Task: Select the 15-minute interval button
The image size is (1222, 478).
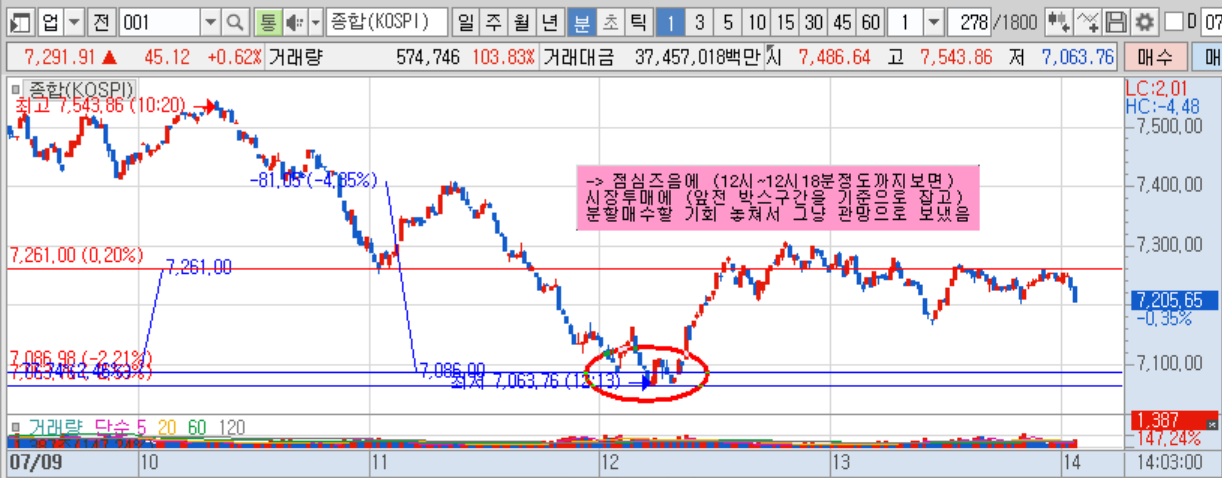Action: (x=786, y=22)
